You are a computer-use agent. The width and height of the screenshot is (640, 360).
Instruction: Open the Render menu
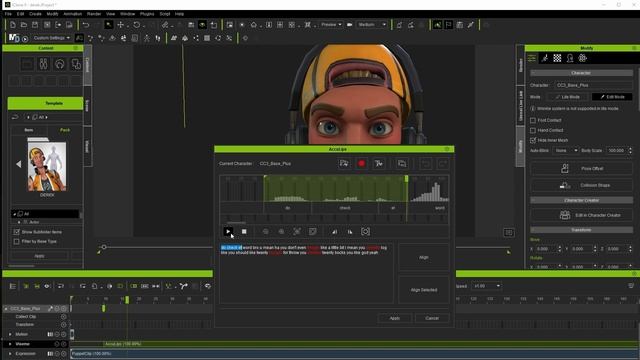(94, 14)
